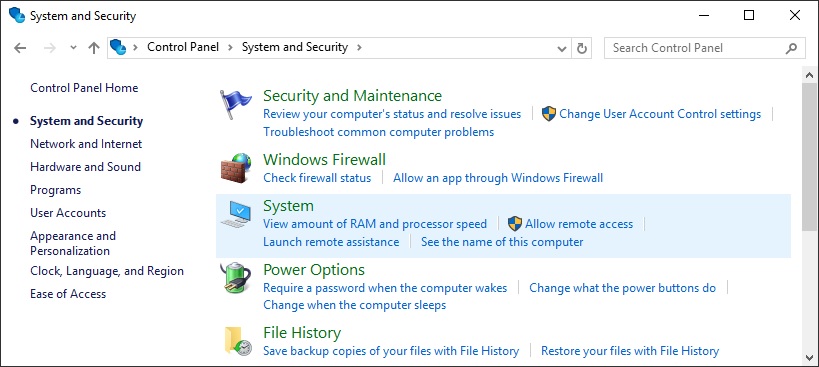Click the search magnifier icon
819x367 pixels.
(791, 48)
